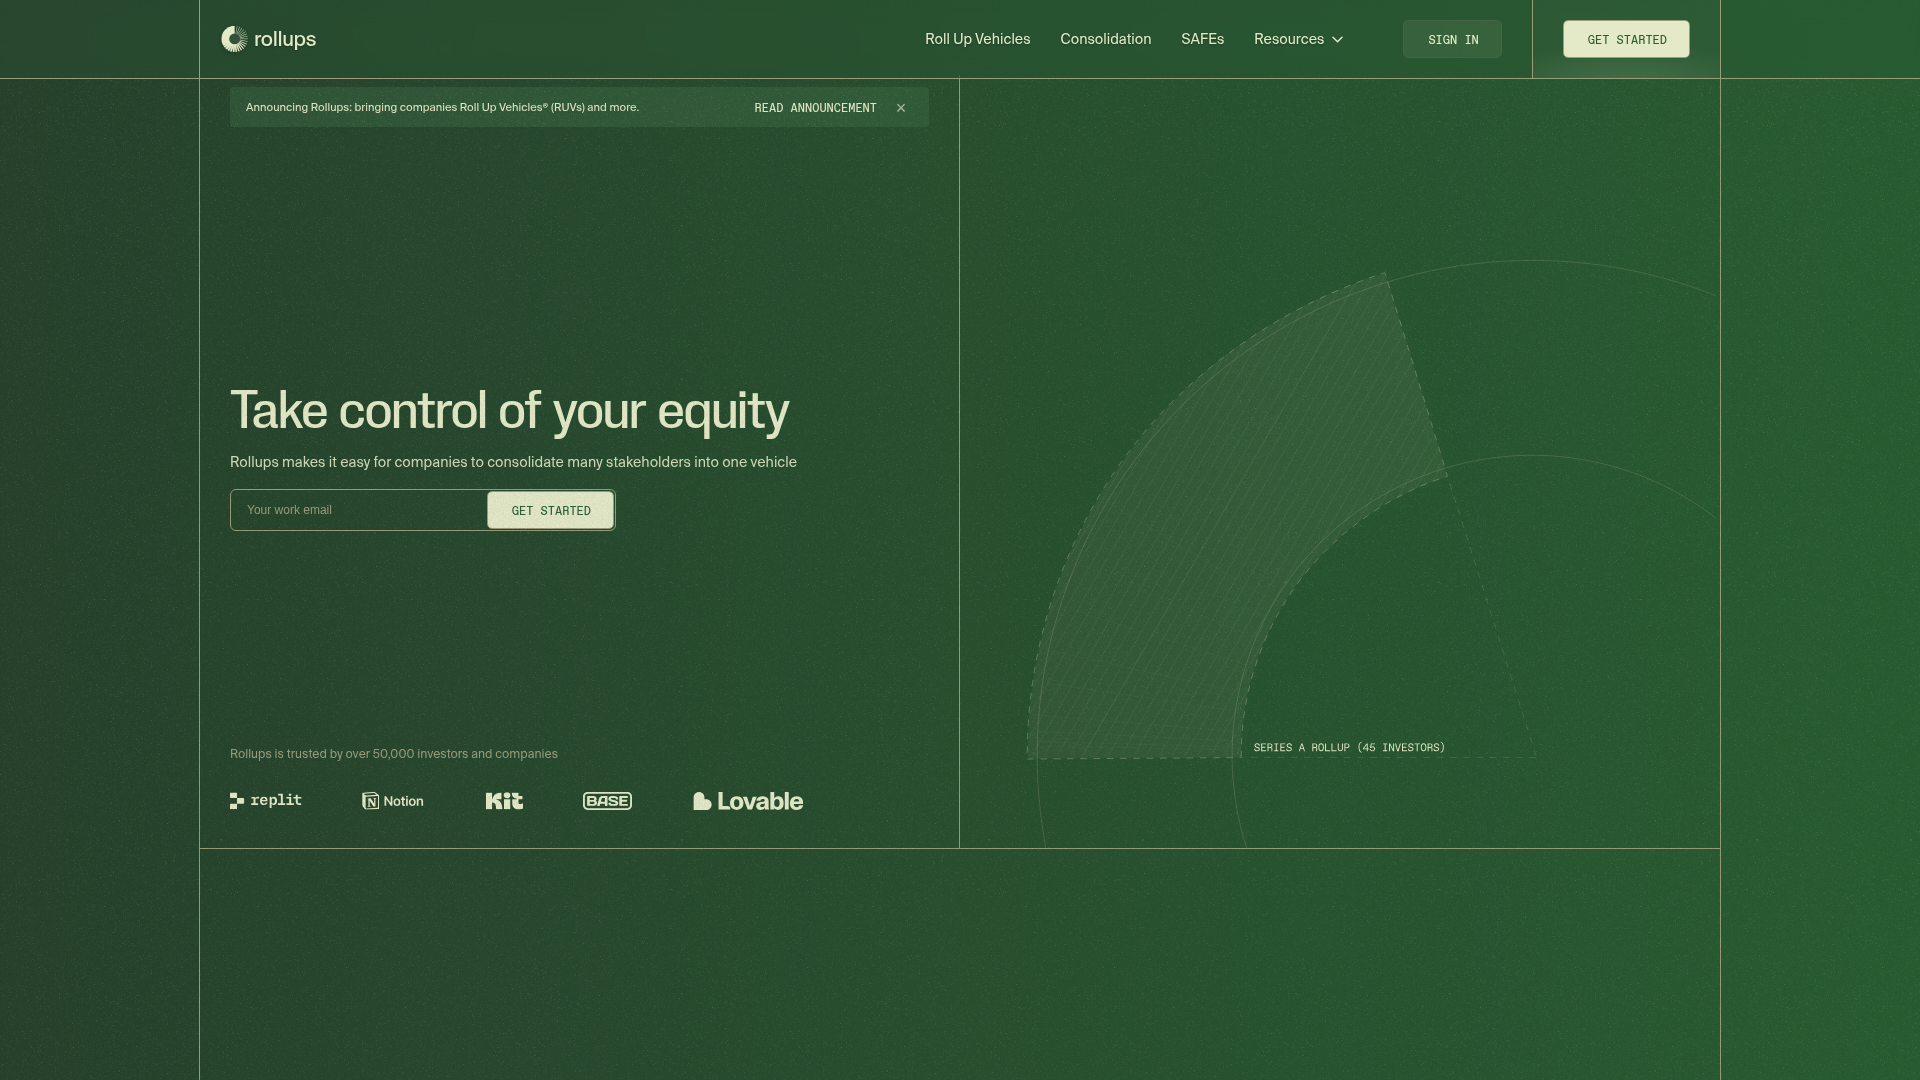Select SAFEs in the navigation
This screenshot has width=1920, height=1080.
pyautogui.click(x=1202, y=39)
